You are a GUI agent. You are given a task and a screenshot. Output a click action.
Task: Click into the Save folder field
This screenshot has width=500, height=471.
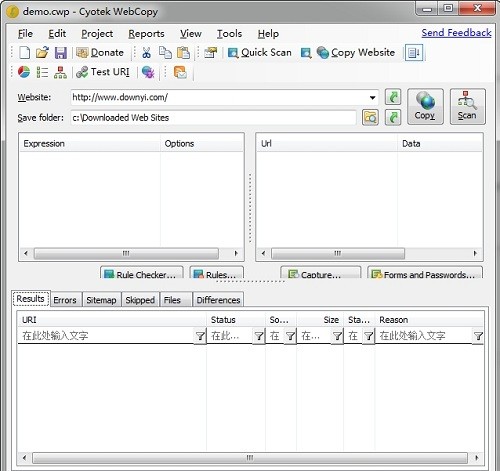click(x=213, y=118)
